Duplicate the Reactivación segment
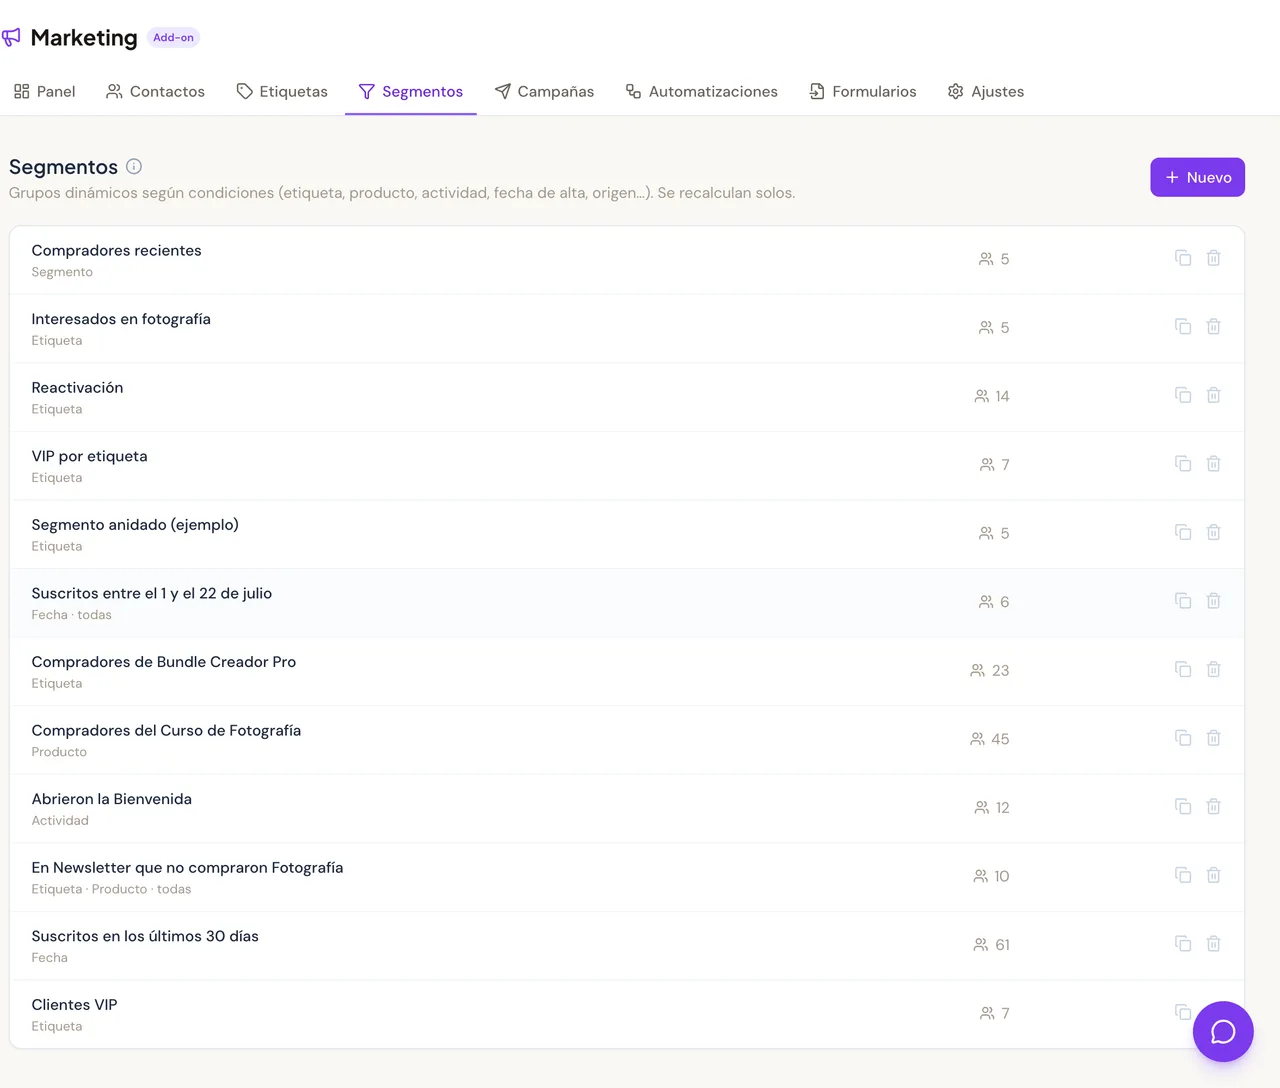The image size is (1280, 1088). 1183,395
